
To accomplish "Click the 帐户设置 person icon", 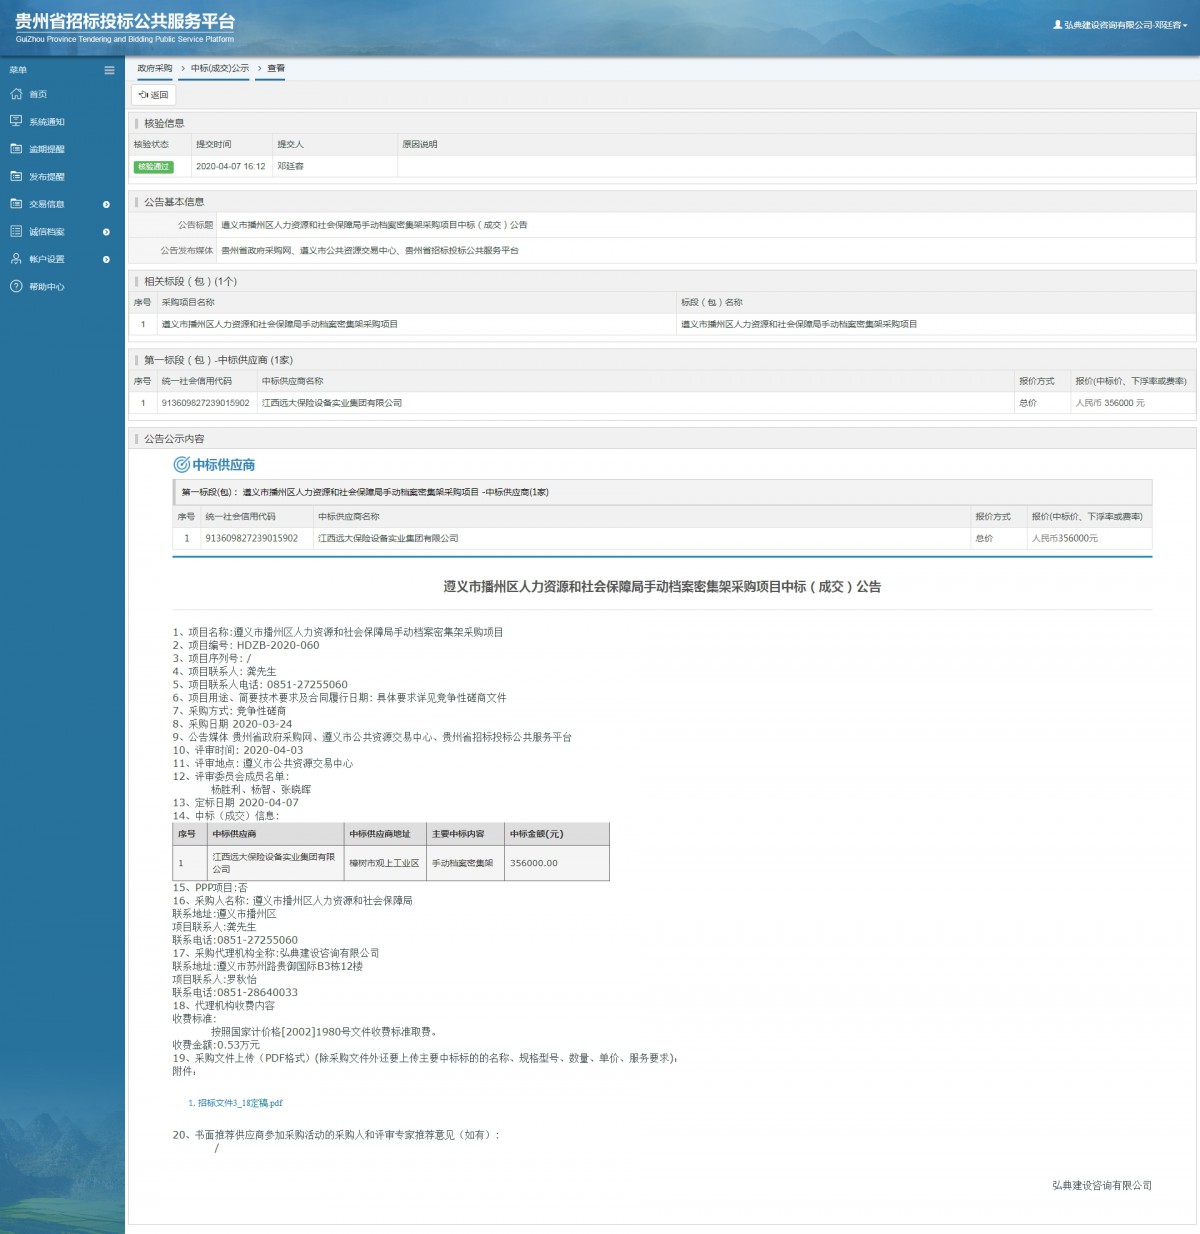I will click(x=16, y=259).
